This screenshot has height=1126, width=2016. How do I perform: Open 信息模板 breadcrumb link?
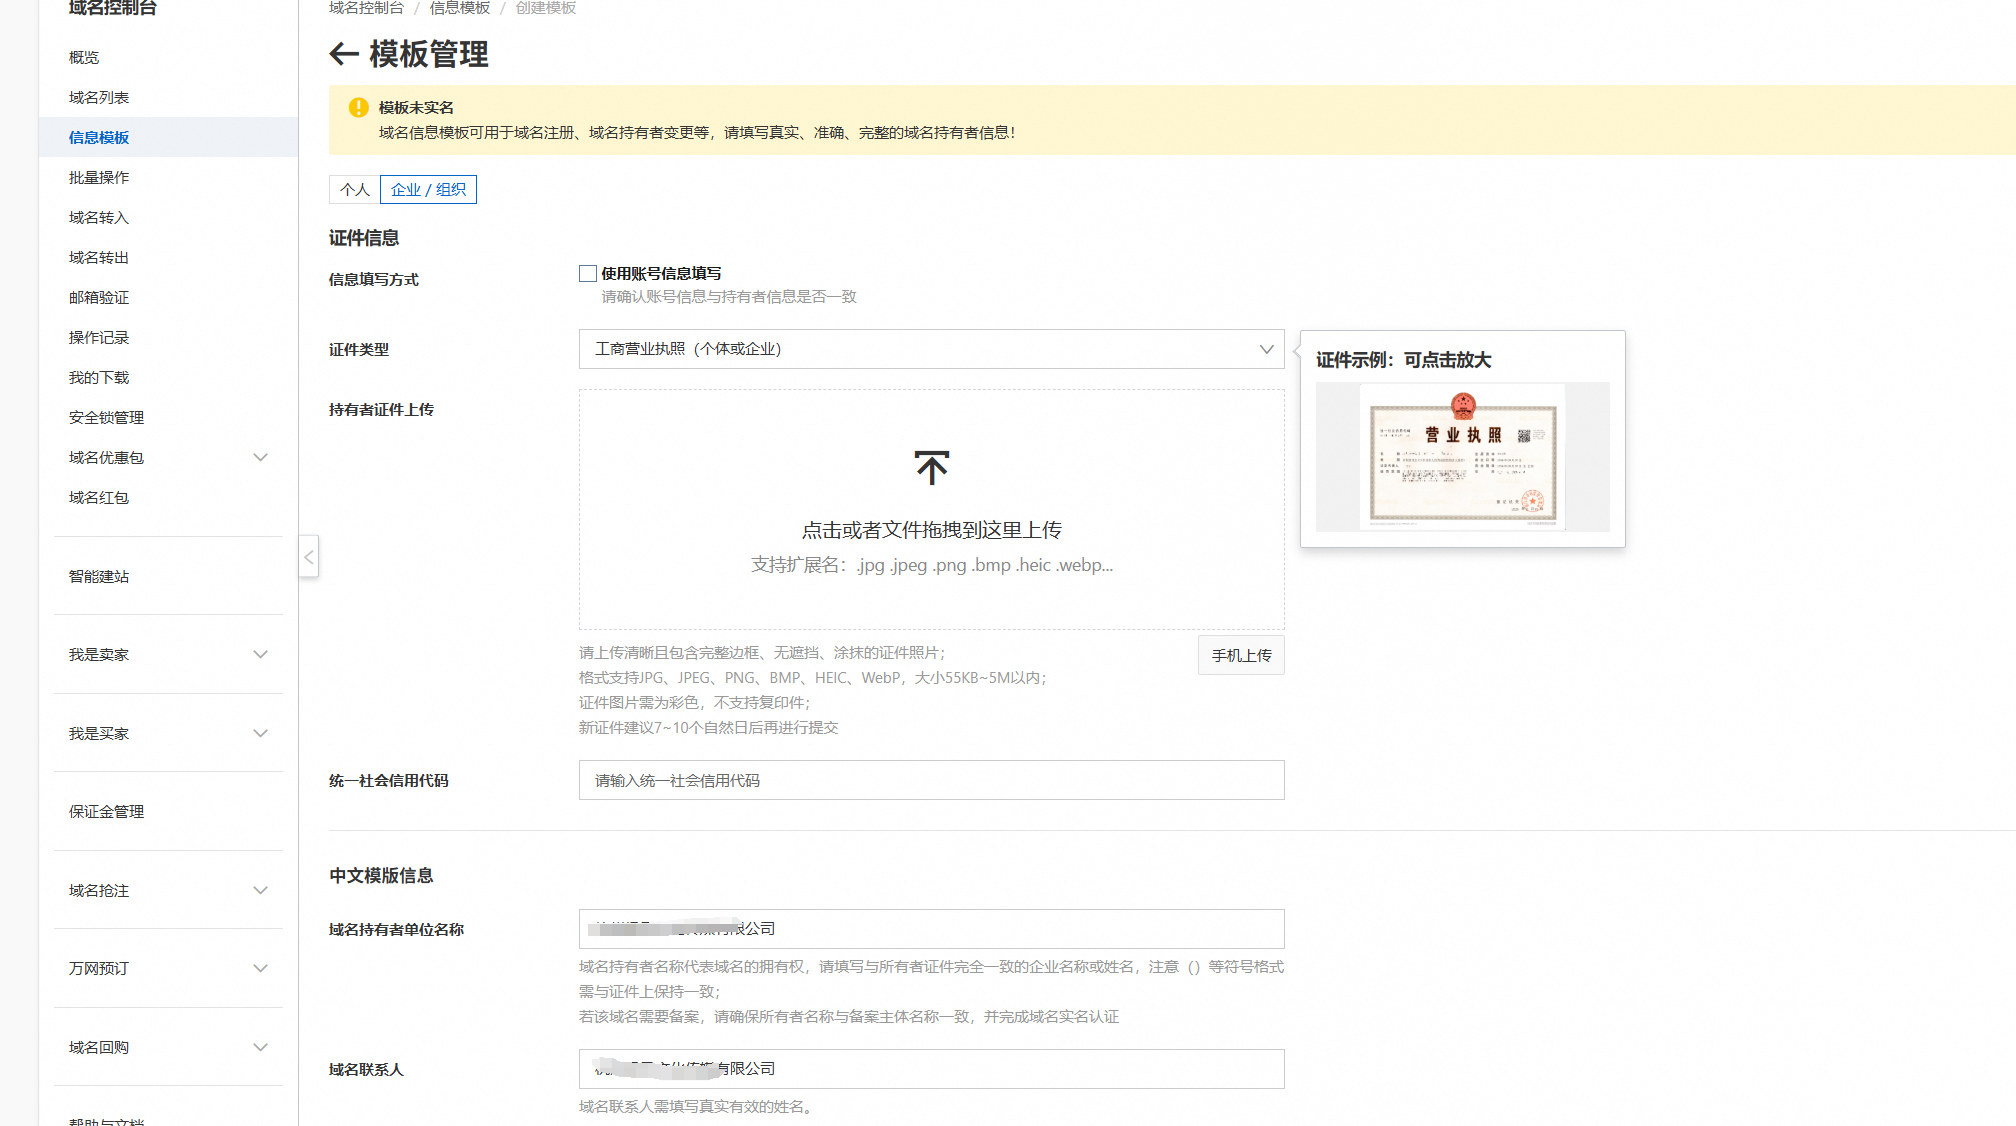(460, 8)
